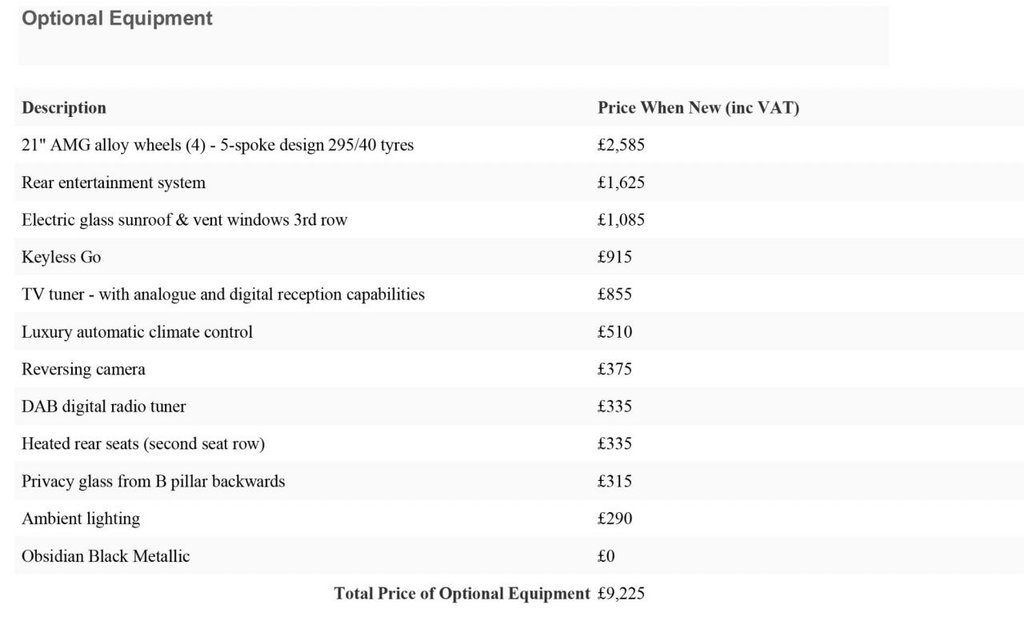
Task: Click DAB digital radio tuner text
Action: point(104,407)
